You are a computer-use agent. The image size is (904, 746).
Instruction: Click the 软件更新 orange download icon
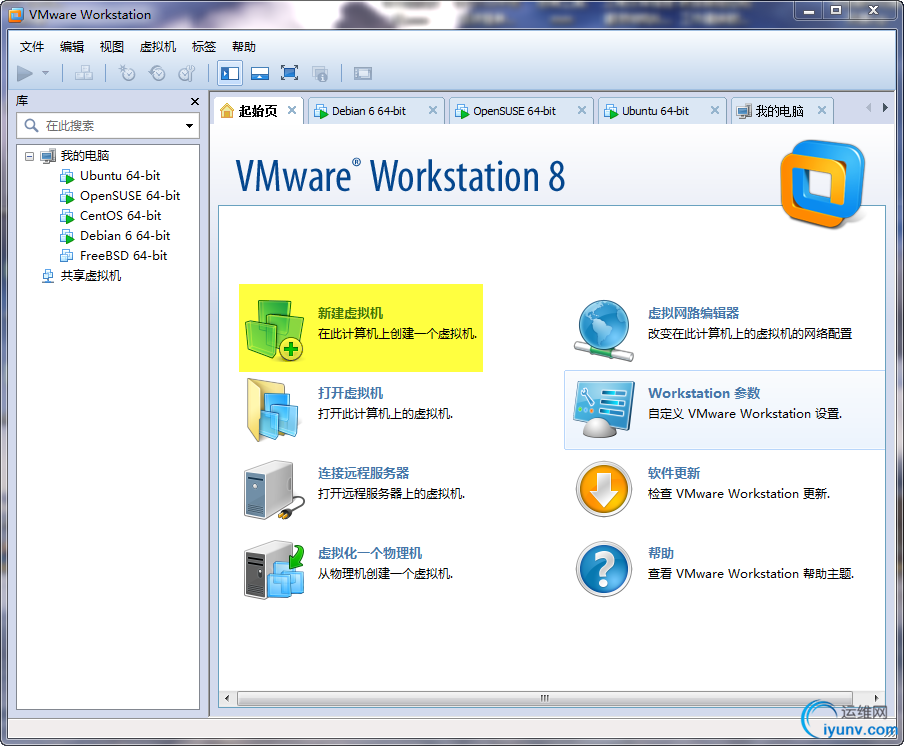coord(604,489)
